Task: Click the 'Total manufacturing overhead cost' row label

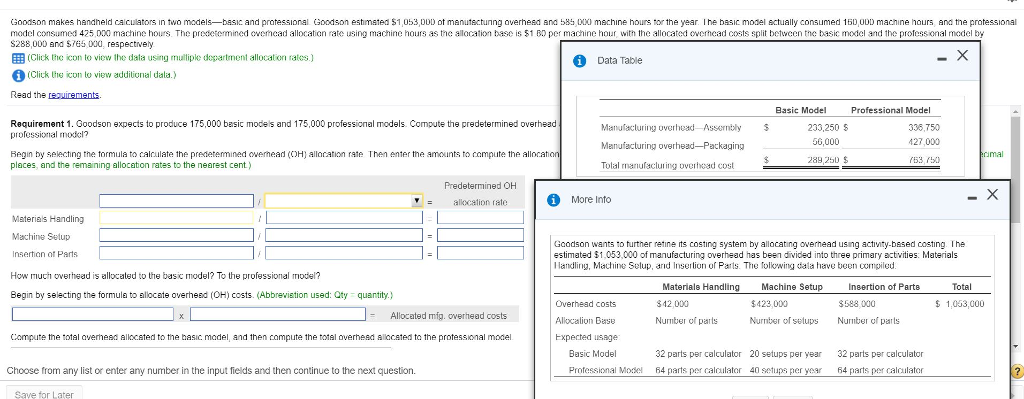Action: click(667, 165)
